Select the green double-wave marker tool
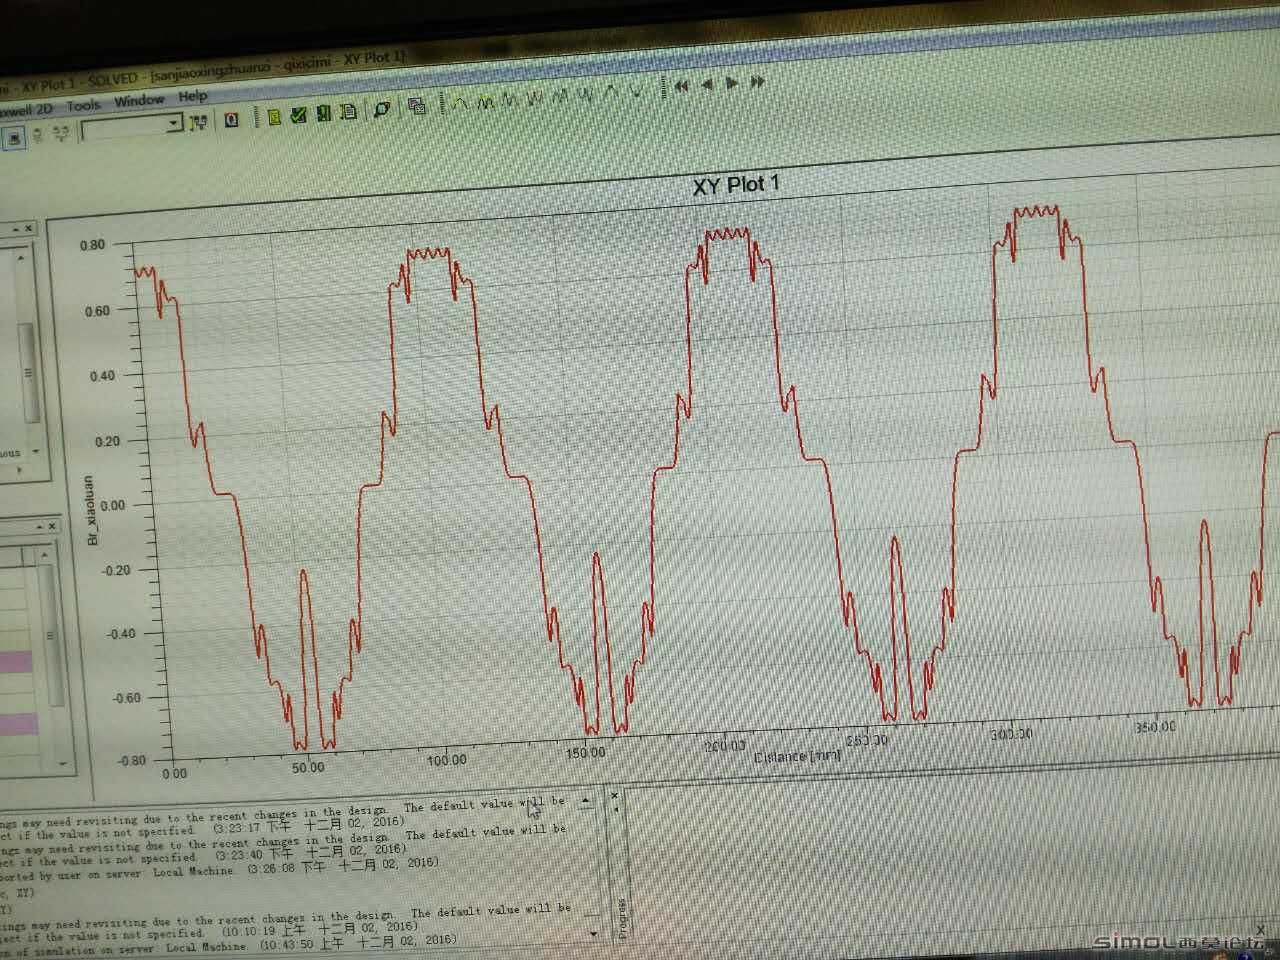Image resolution: width=1280 pixels, height=960 pixels. 486,102
